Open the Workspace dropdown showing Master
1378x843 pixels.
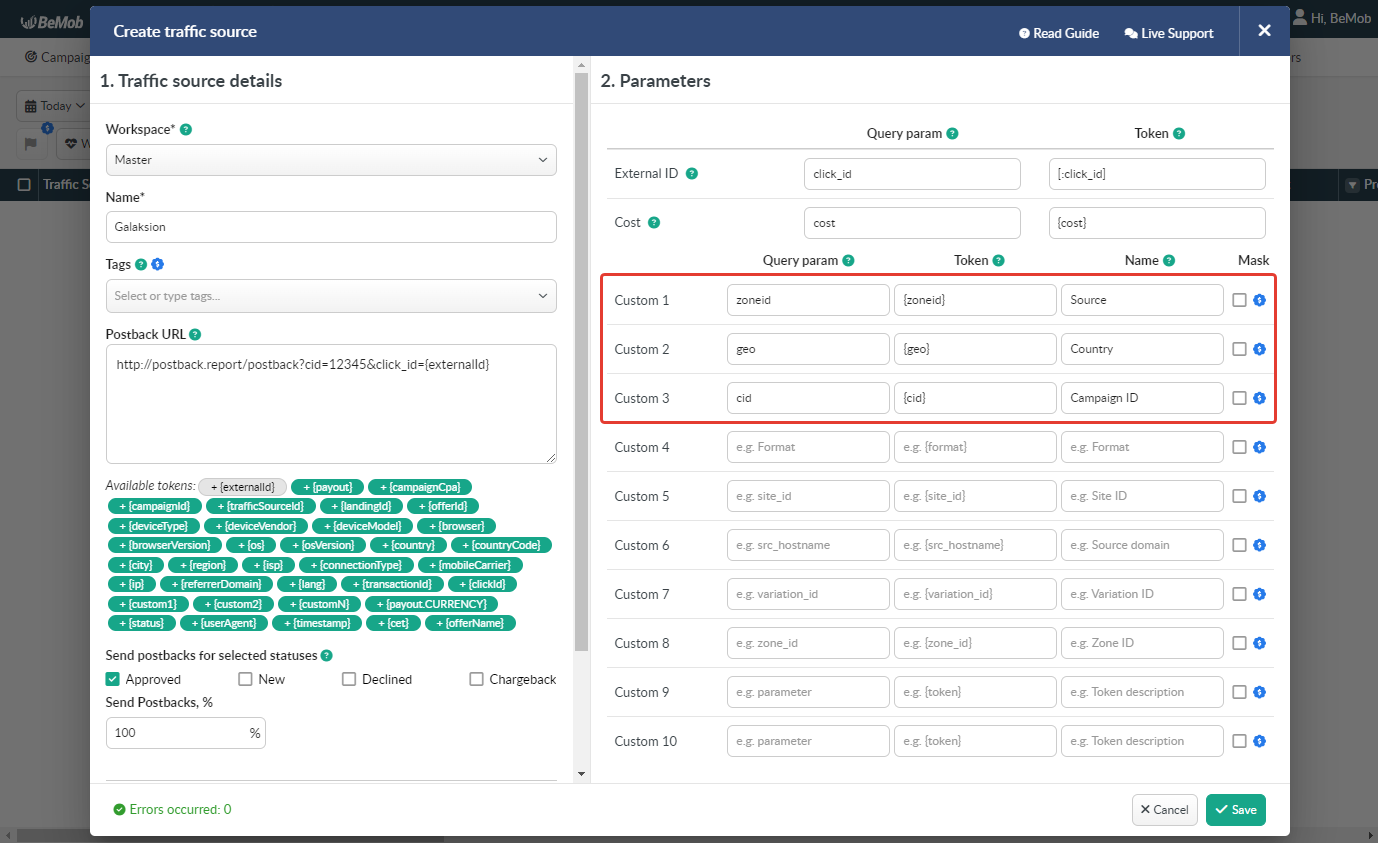[331, 160]
